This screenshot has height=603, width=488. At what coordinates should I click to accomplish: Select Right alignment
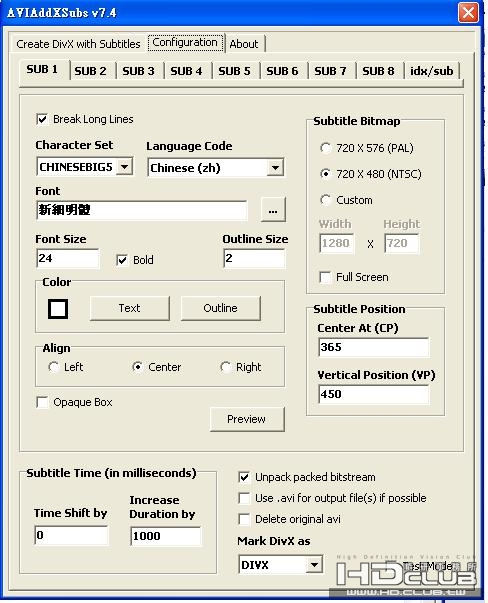point(225,367)
